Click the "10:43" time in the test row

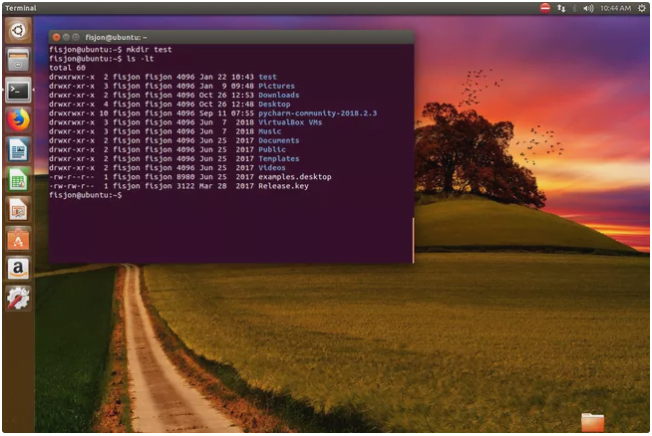click(242, 77)
